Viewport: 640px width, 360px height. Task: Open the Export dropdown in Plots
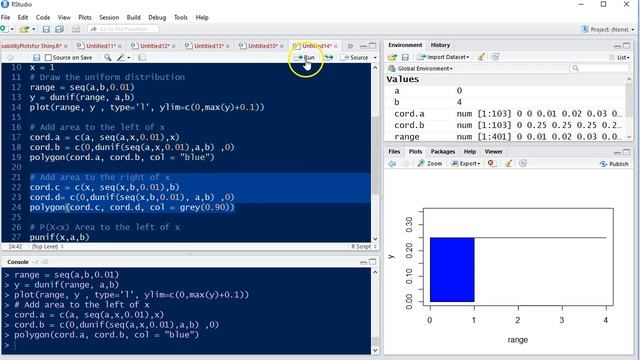pyautogui.click(x=466, y=164)
